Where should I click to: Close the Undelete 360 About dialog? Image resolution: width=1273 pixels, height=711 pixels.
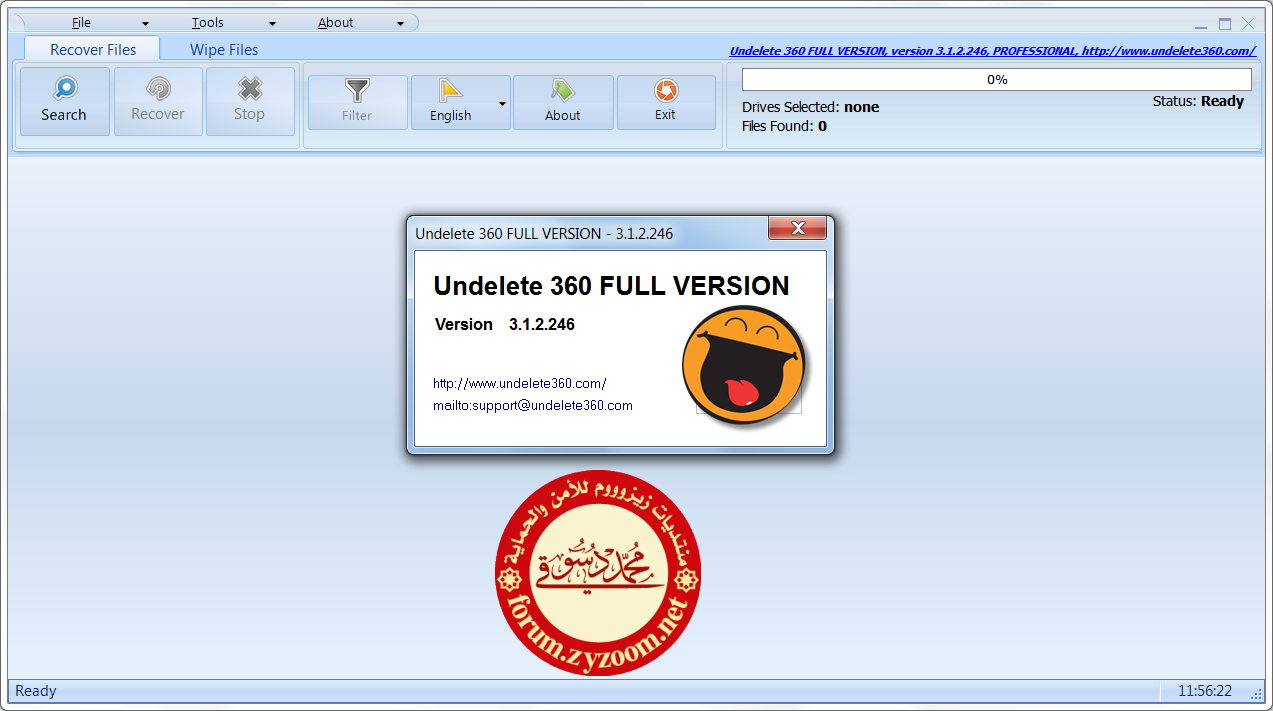coord(797,228)
